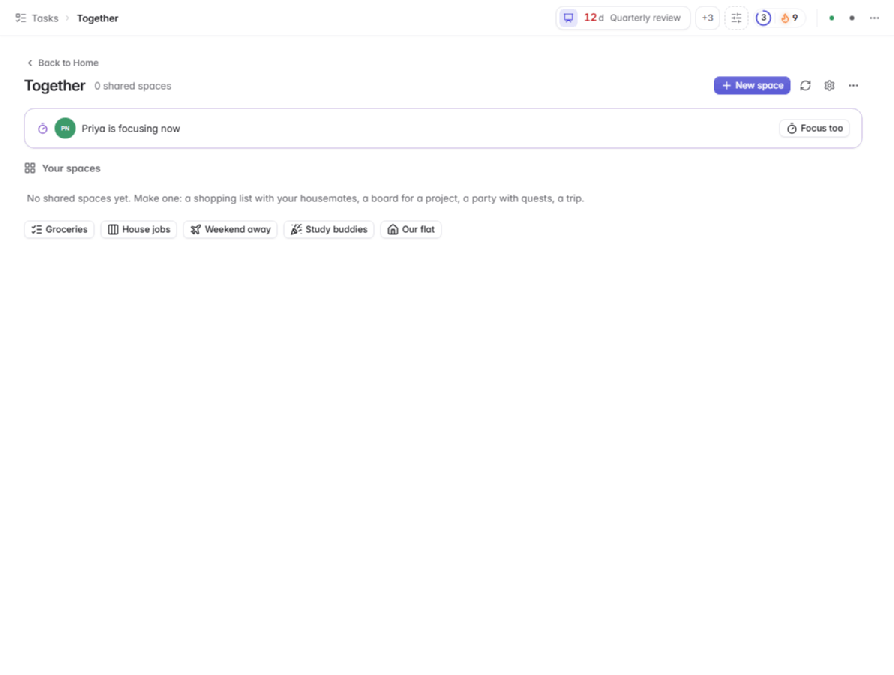The width and height of the screenshot is (894, 675).
Task: Pick the Our flat template chip
Action: point(411,229)
